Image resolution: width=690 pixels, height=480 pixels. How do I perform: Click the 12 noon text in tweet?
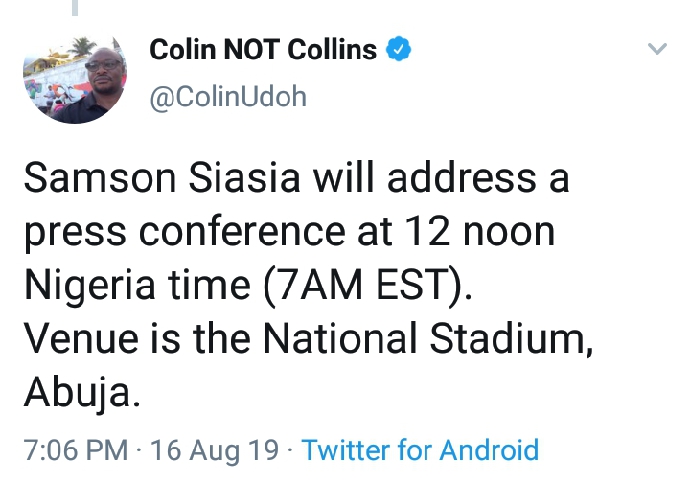click(x=480, y=231)
